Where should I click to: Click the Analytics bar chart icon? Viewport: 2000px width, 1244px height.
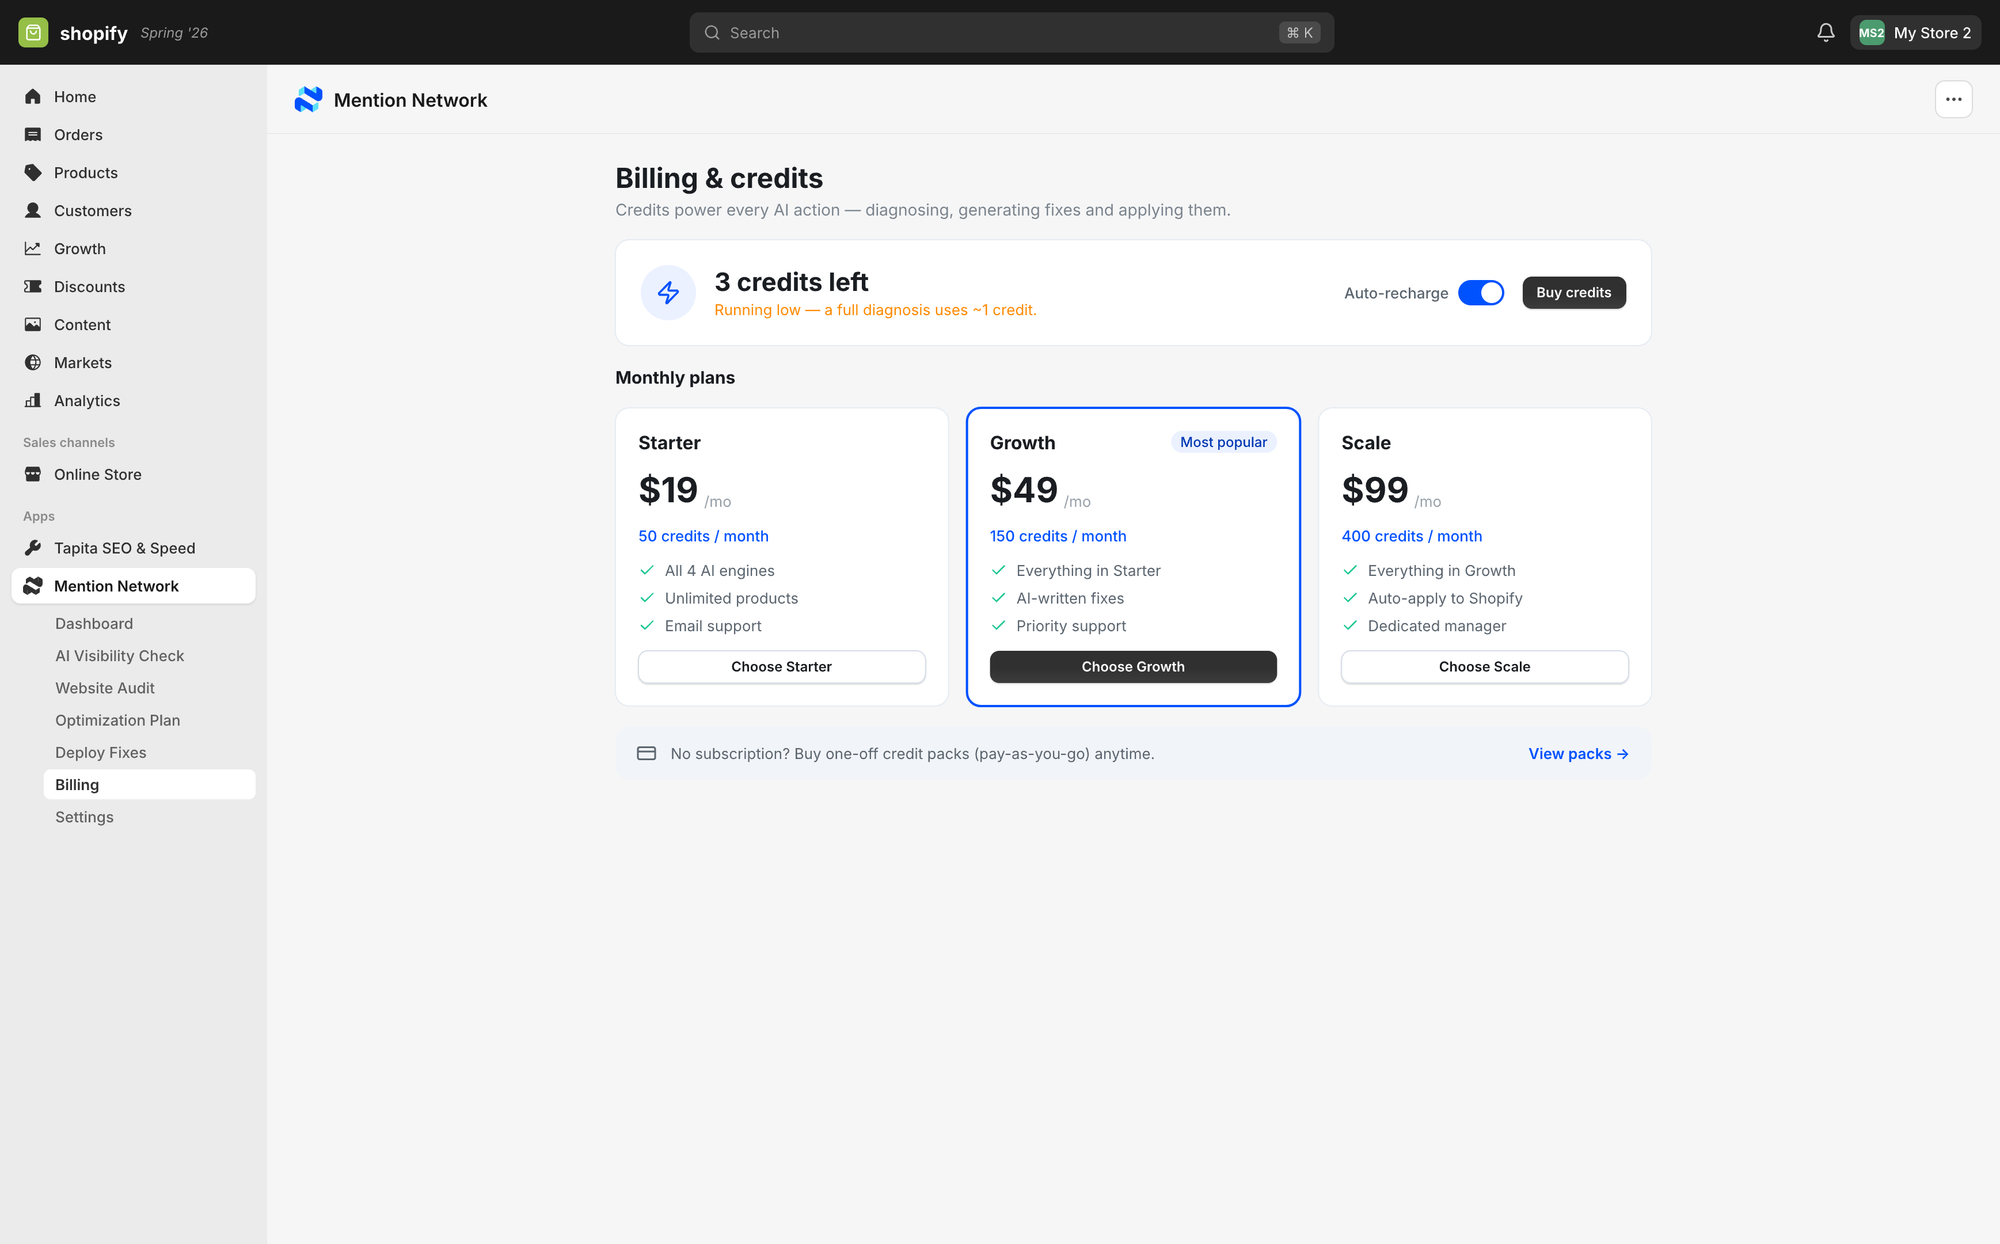click(33, 401)
